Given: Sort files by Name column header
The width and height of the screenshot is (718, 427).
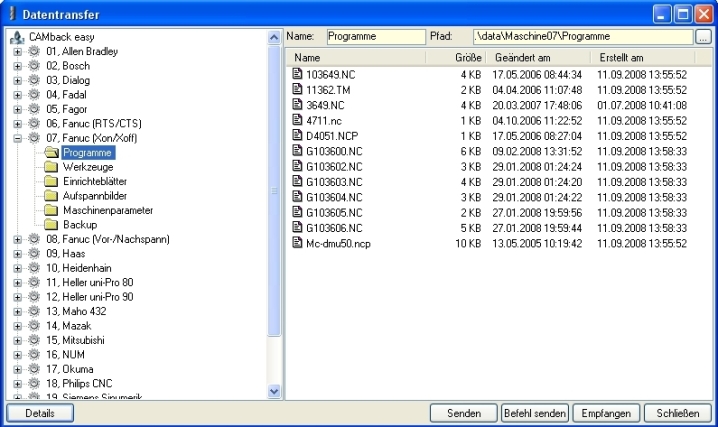Looking at the screenshot, I should (365, 58).
